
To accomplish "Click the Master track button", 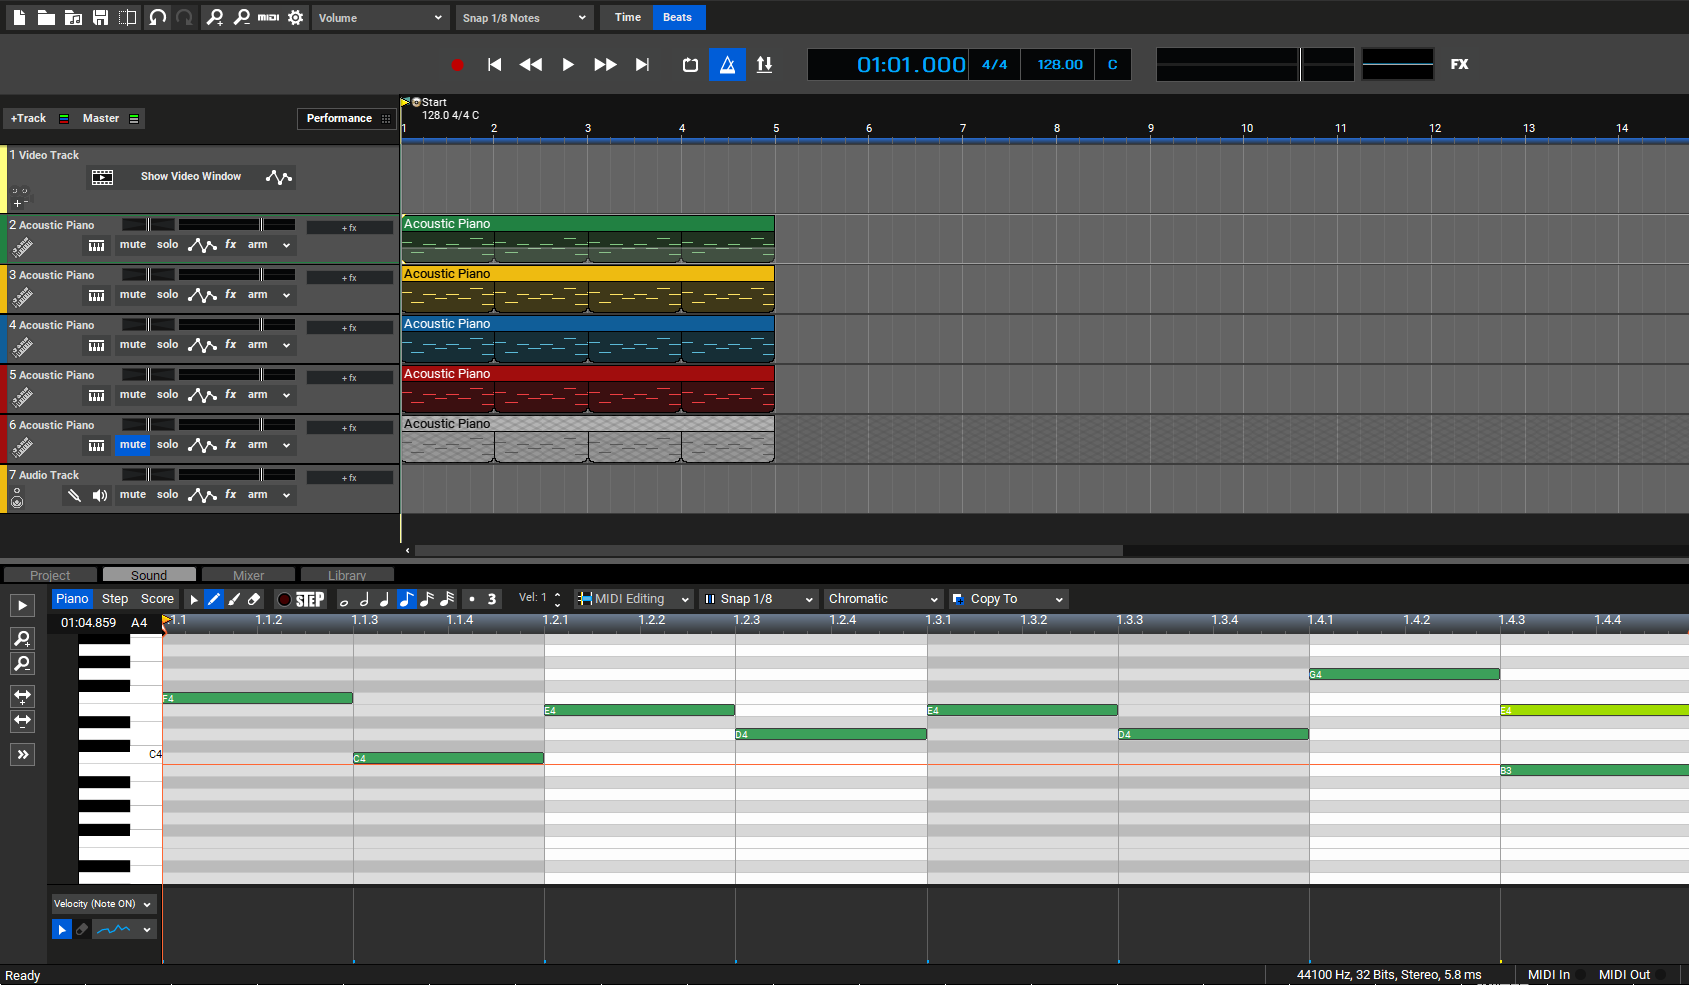I will [x=101, y=118].
